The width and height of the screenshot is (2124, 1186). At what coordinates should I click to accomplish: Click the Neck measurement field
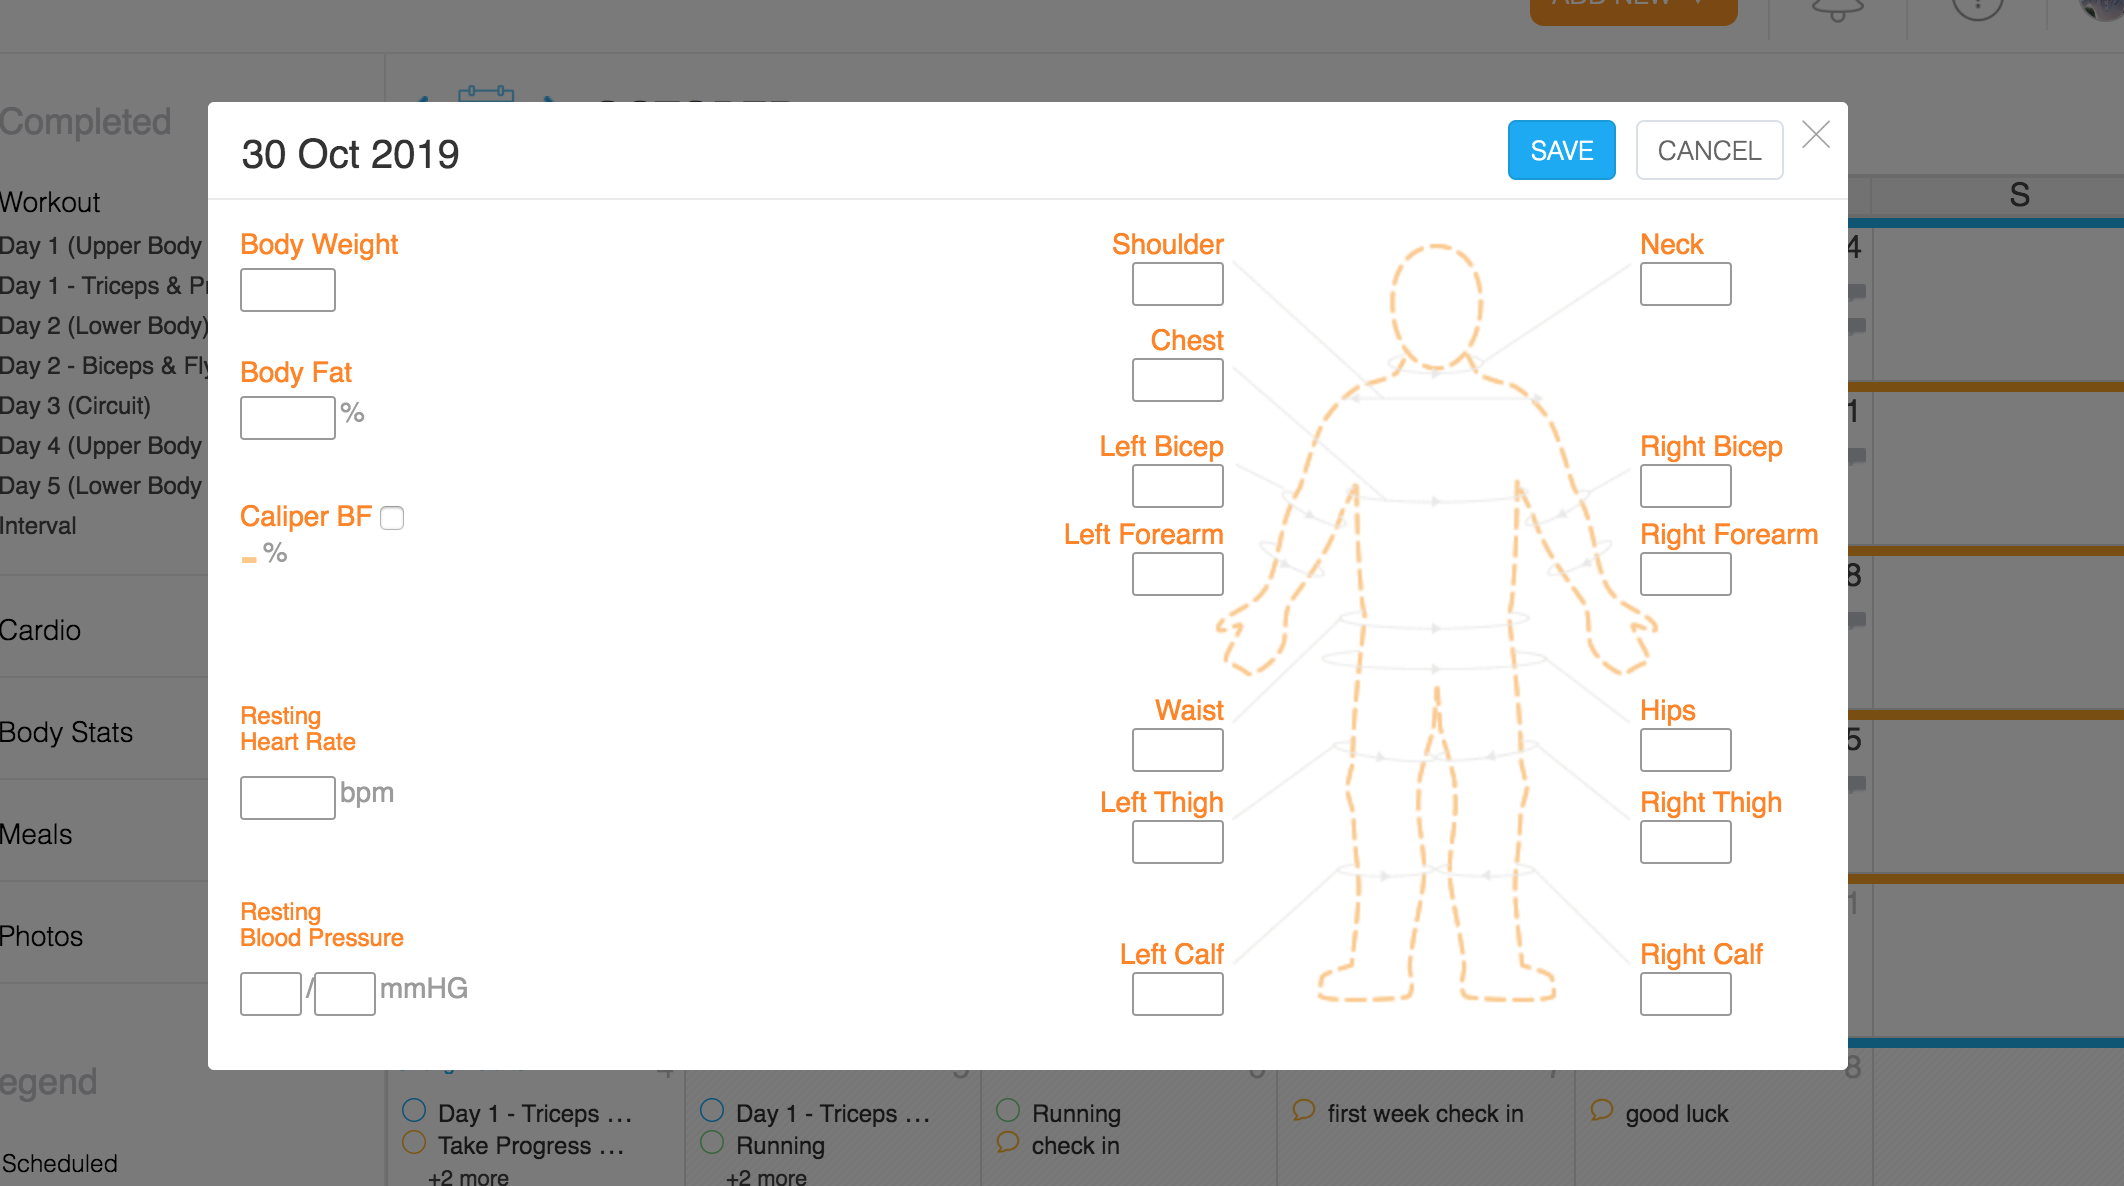[x=1685, y=284]
